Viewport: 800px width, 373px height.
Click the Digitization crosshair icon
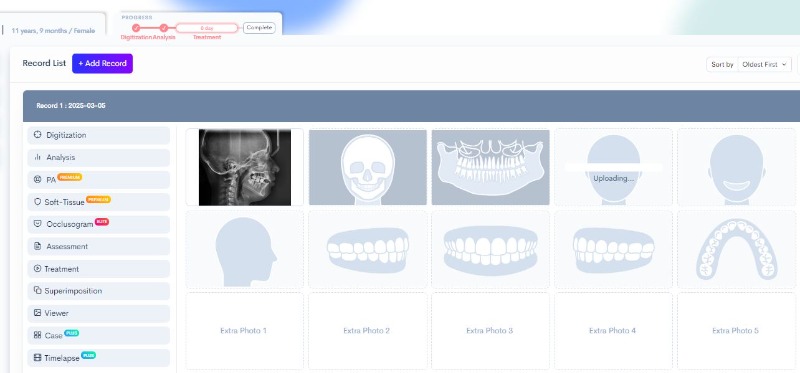tap(37, 135)
